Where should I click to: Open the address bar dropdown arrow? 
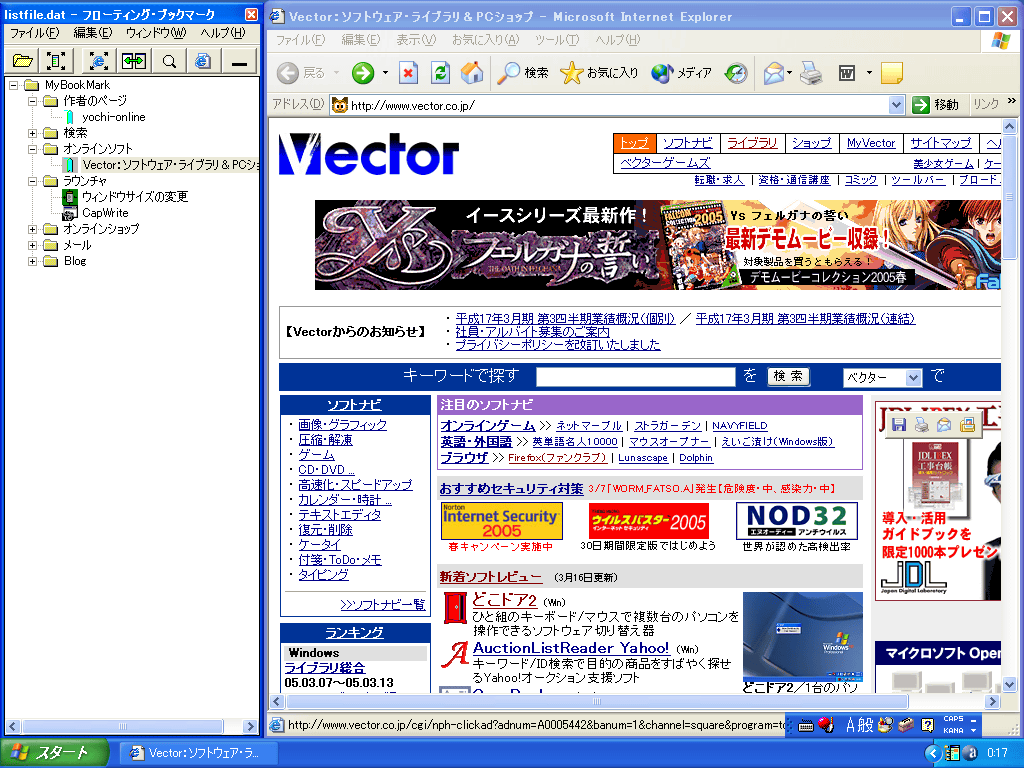896,104
